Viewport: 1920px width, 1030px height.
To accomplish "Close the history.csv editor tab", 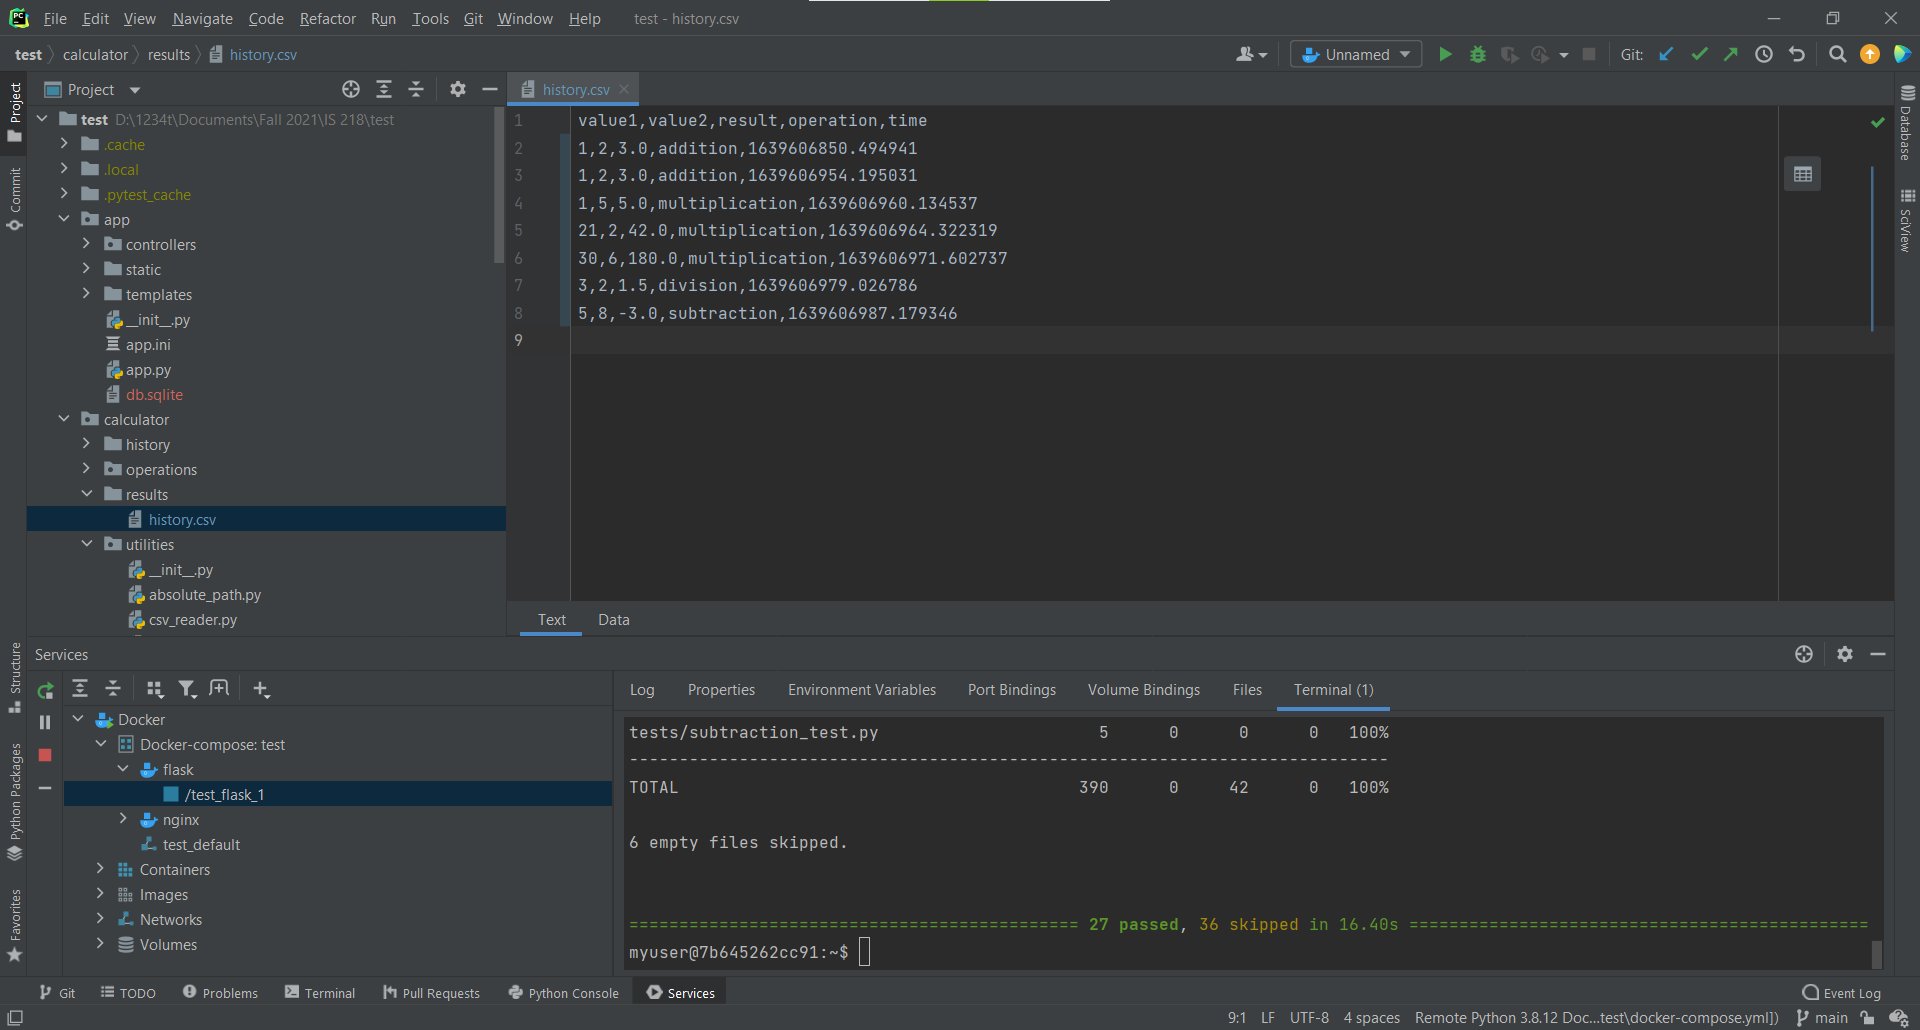I will point(624,89).
